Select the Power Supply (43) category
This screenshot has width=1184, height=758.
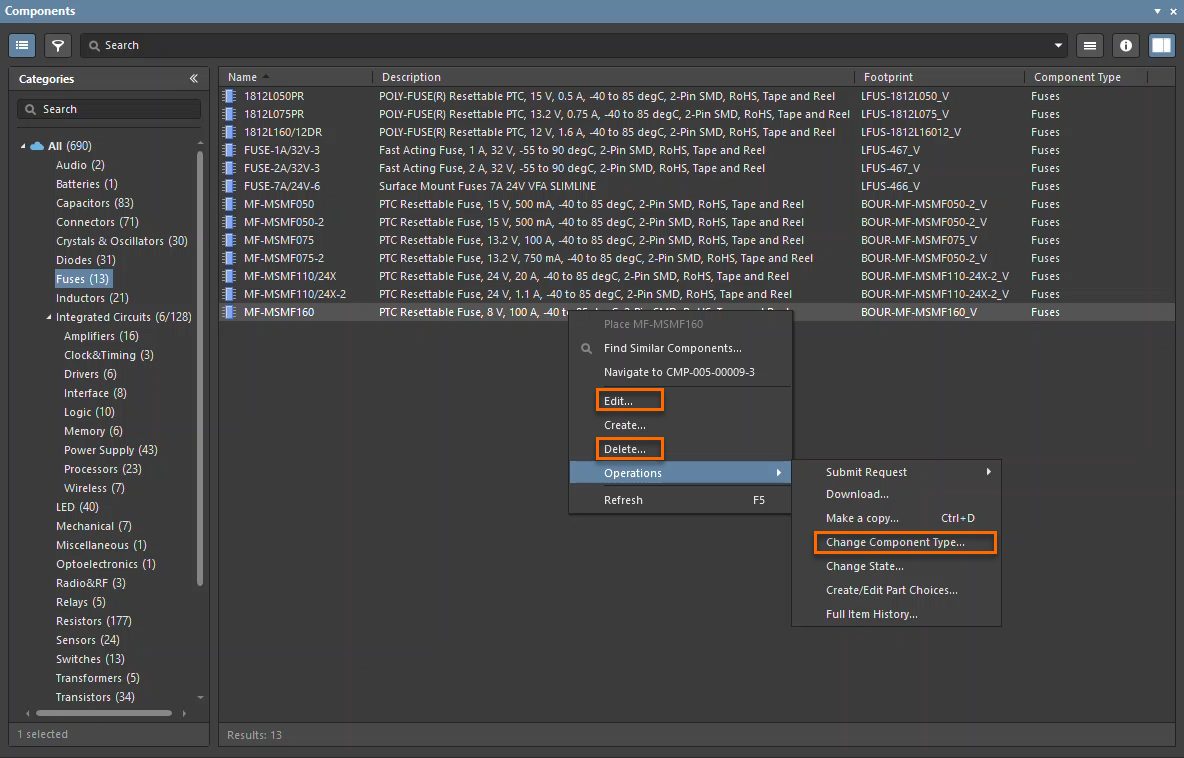[x=110, y=450]
